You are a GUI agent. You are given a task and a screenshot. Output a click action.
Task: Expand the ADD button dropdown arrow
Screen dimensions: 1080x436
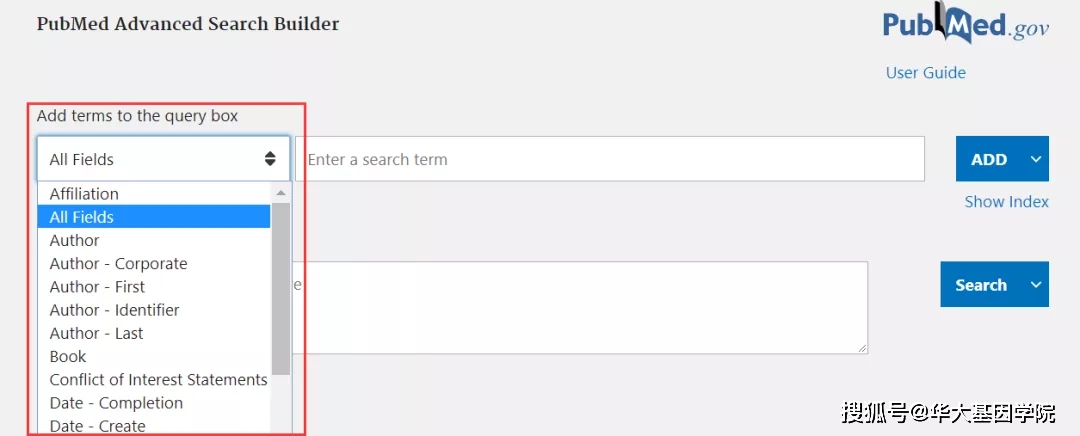pos(1036,159)
